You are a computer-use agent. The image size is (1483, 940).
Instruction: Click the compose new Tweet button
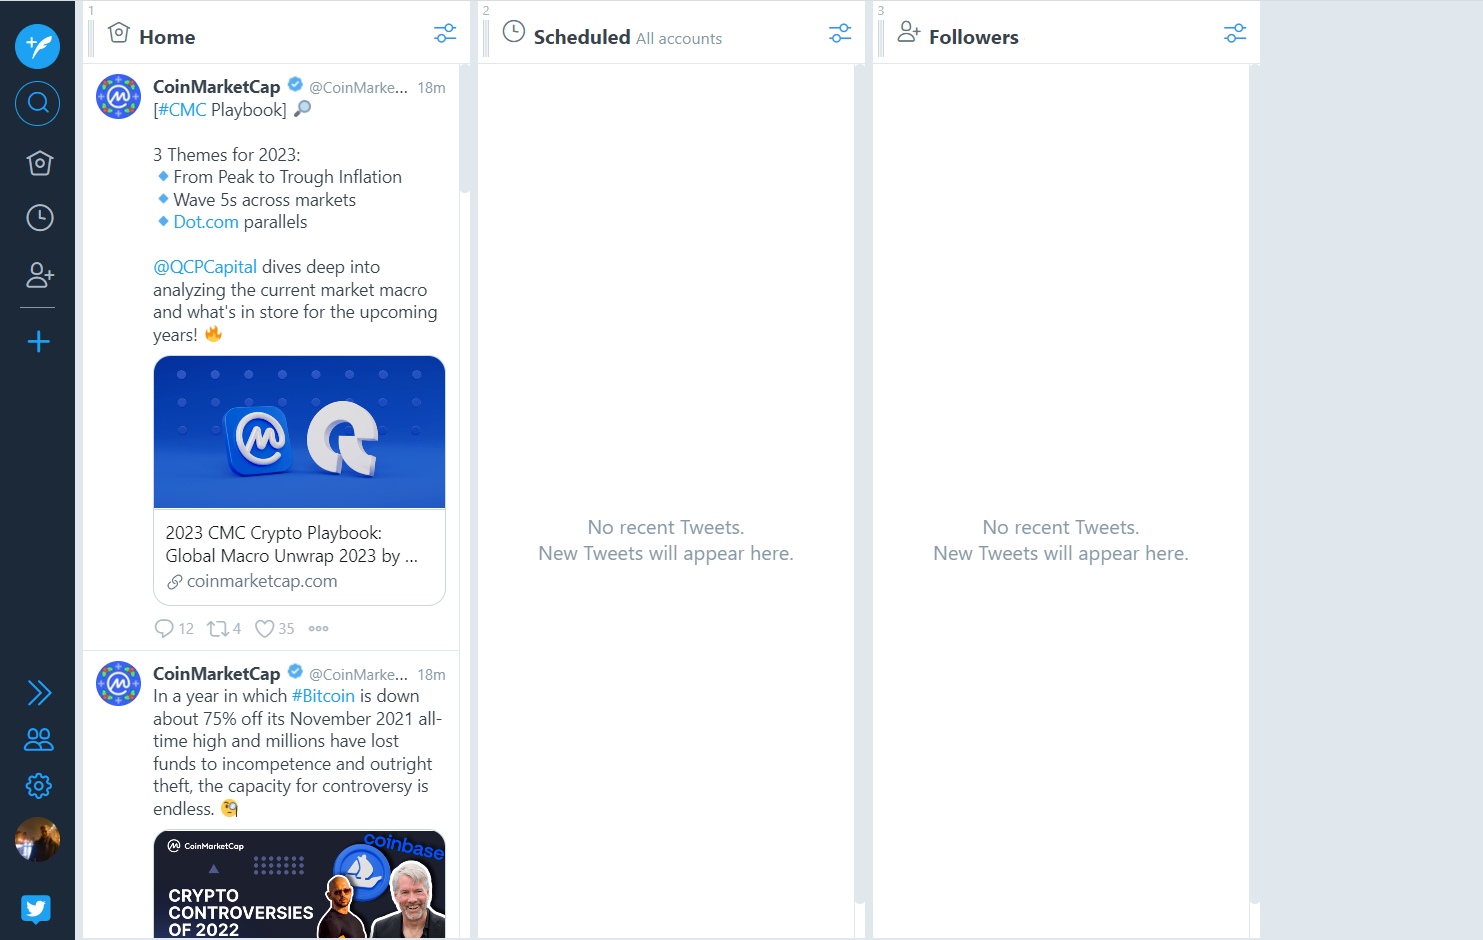click(x=38, y=46)
